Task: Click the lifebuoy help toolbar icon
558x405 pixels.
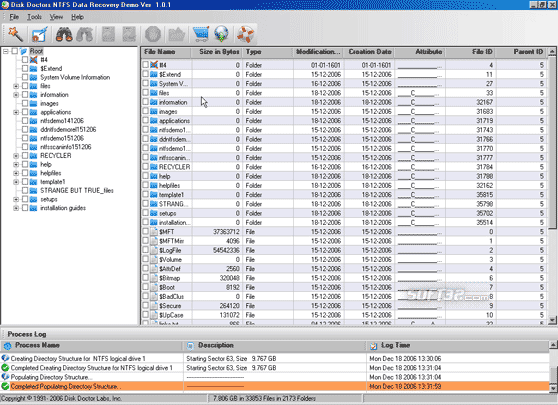Action: (245, 34)
